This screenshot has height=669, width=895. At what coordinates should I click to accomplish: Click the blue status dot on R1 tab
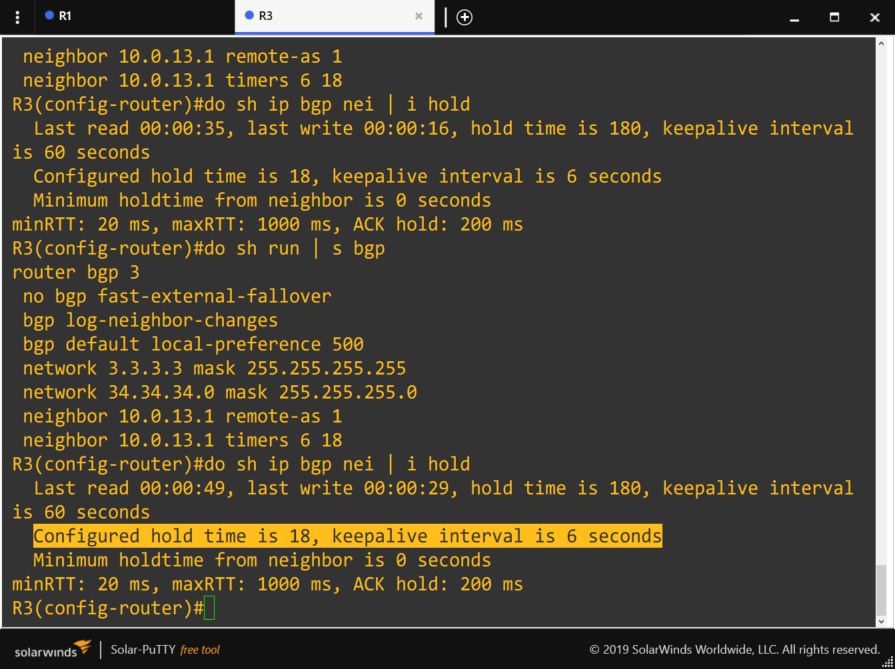[x=50, y=16]
